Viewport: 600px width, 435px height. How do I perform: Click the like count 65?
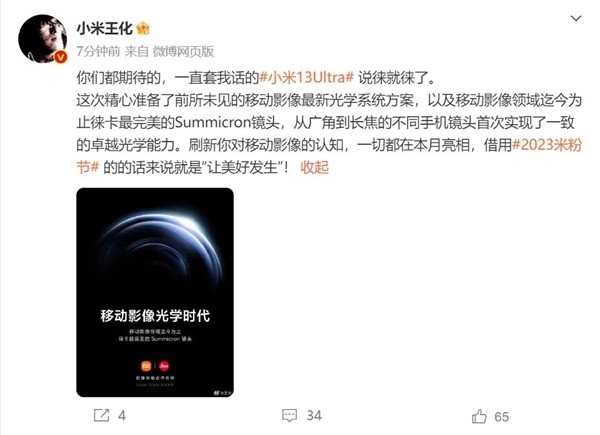(x=502, y=416)
